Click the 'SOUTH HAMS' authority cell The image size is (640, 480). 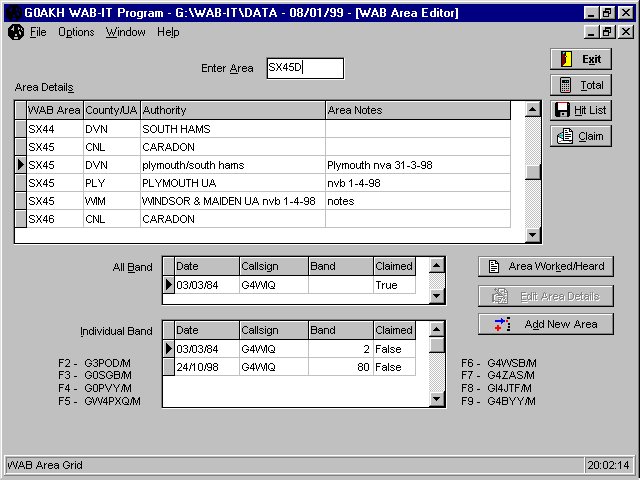coord(233,129)
